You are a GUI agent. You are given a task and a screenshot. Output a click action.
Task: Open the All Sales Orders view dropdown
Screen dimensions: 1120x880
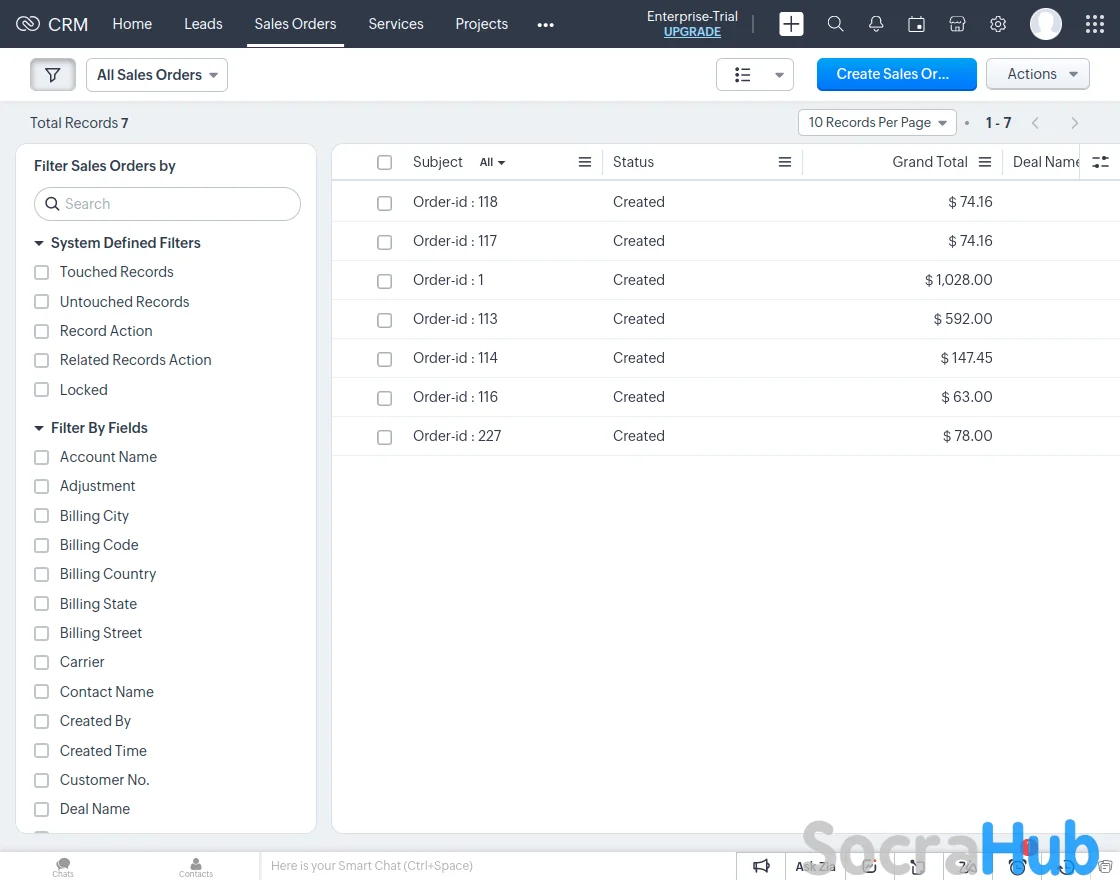(157, 75)
